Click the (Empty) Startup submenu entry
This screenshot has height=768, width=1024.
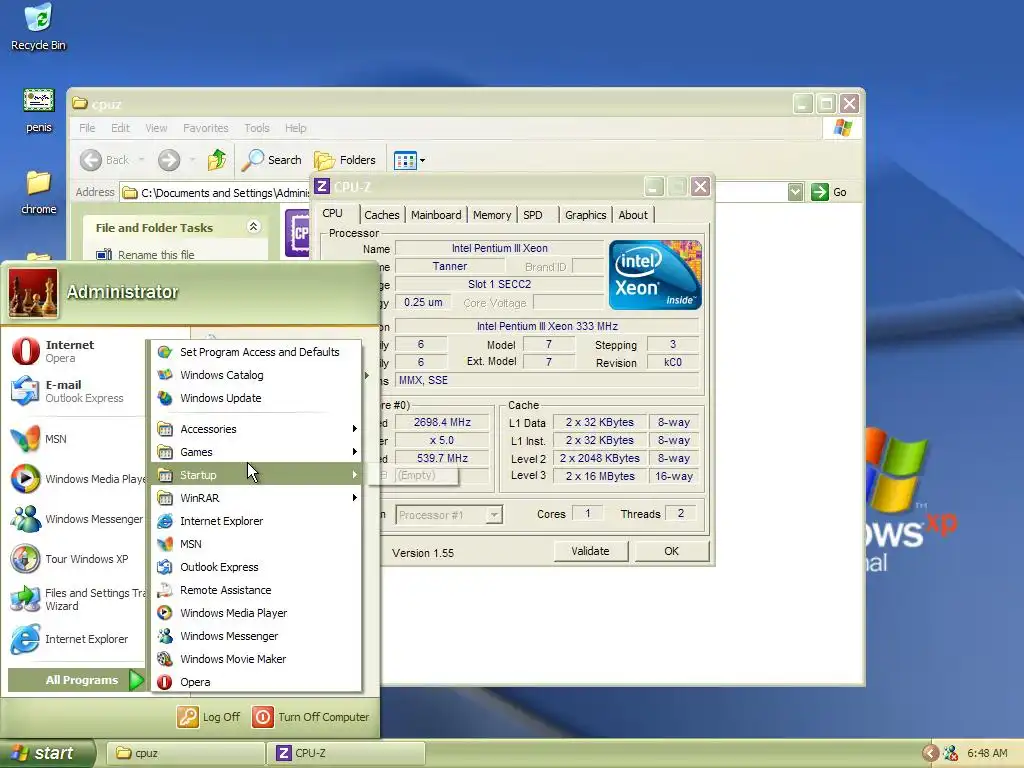(x=415, y=475)
